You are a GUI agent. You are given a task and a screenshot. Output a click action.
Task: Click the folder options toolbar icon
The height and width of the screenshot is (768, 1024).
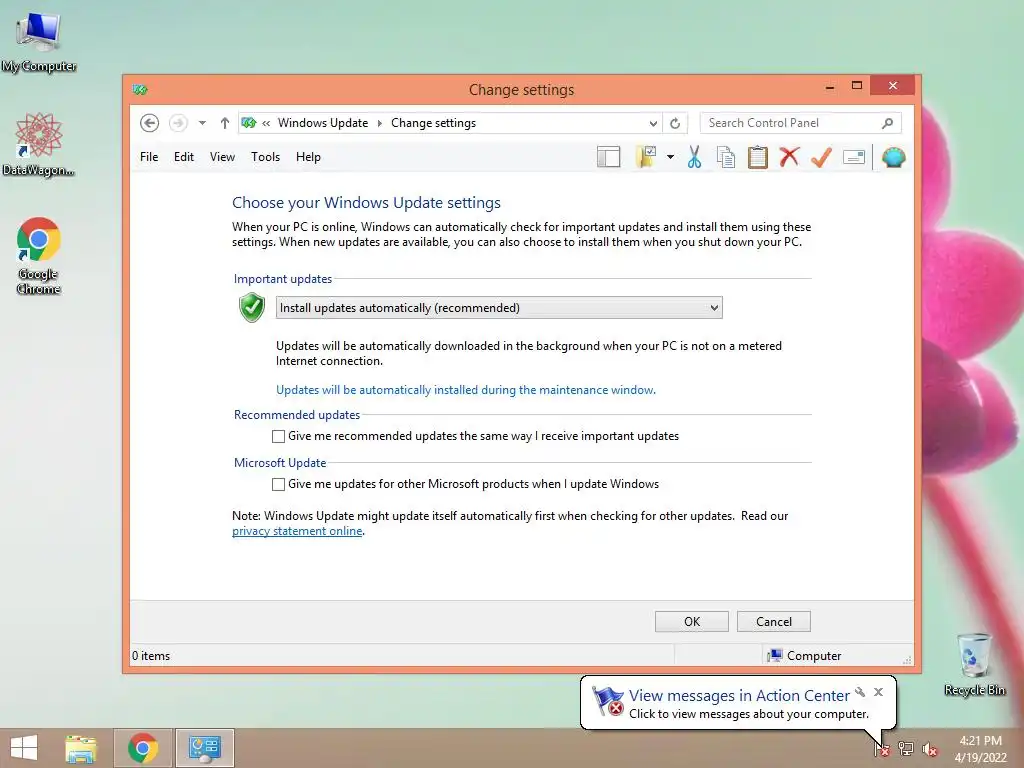tap(646, 157)
